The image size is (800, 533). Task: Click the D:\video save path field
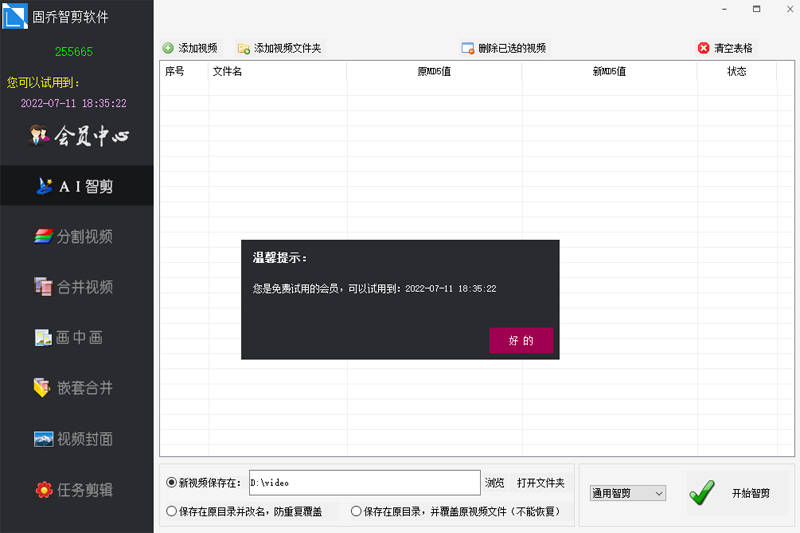(363, 483)
